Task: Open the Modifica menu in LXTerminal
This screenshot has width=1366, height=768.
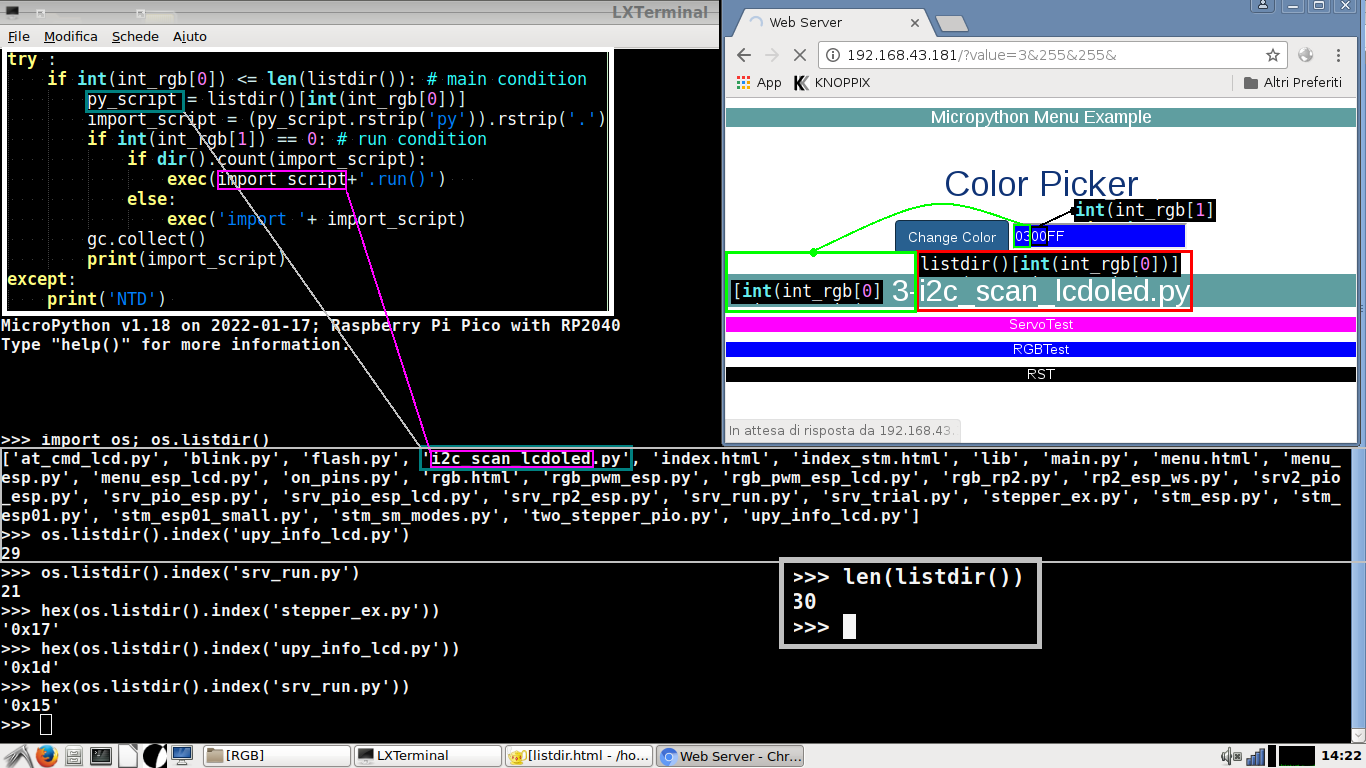Action: tap(71, 36)
